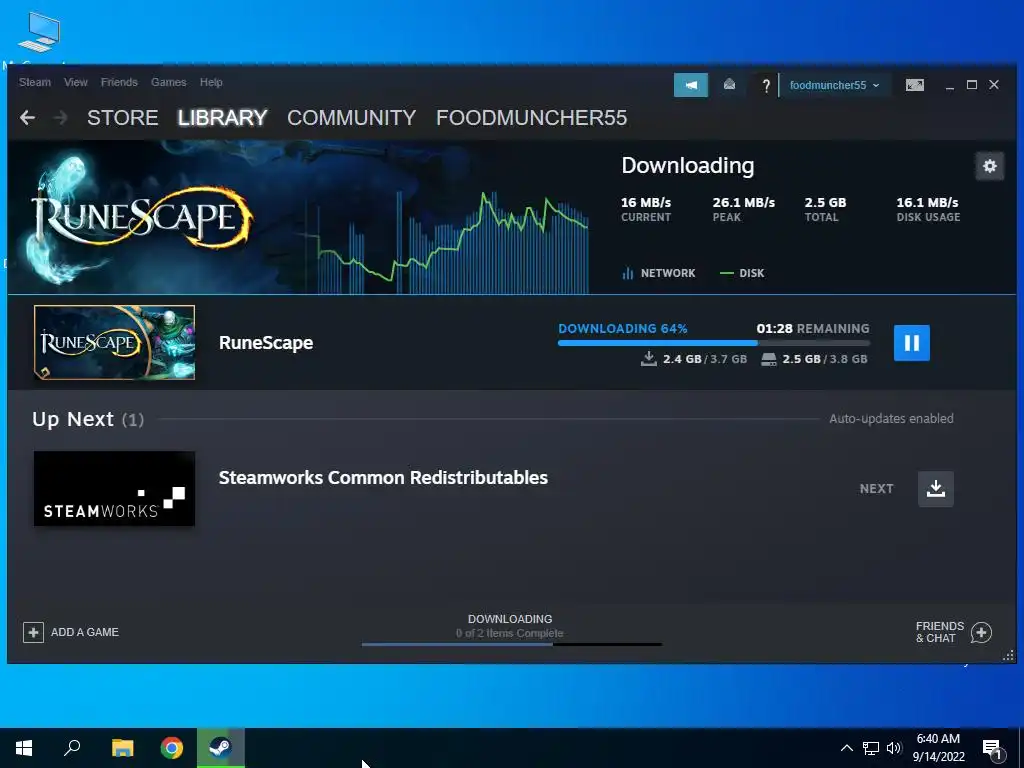
Task: Open the Help menu
Action: point(211,82)
